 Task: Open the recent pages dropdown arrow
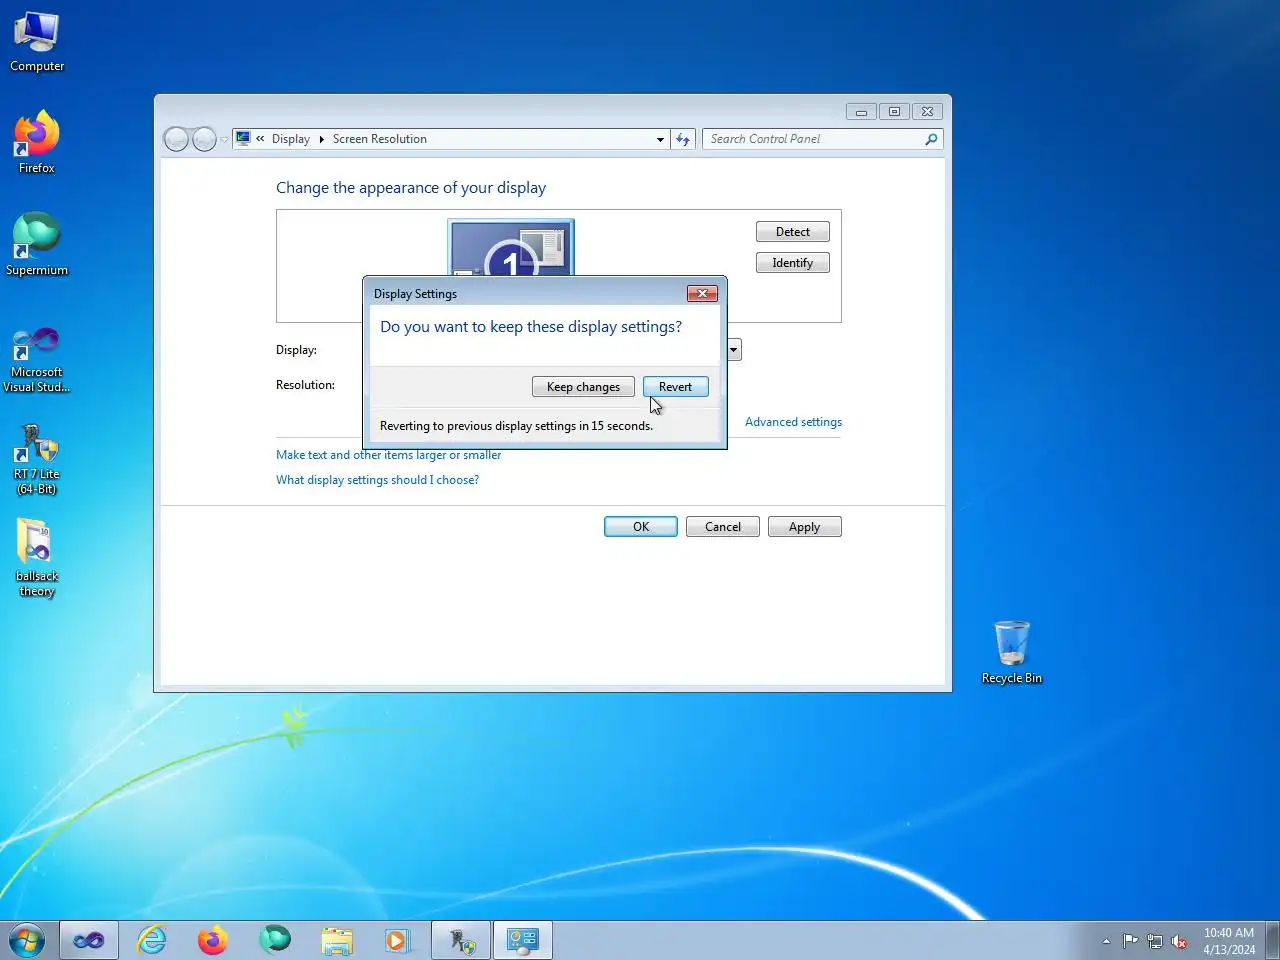pos(224,140)
